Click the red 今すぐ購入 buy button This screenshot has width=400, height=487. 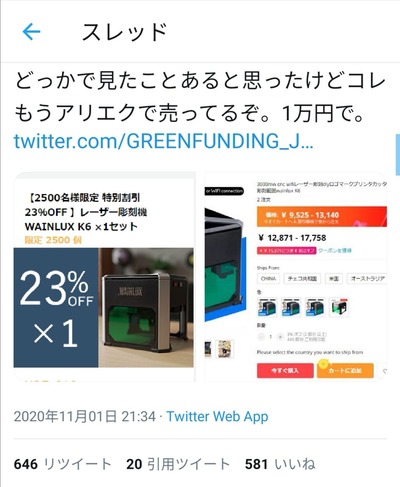pos(285,370)
